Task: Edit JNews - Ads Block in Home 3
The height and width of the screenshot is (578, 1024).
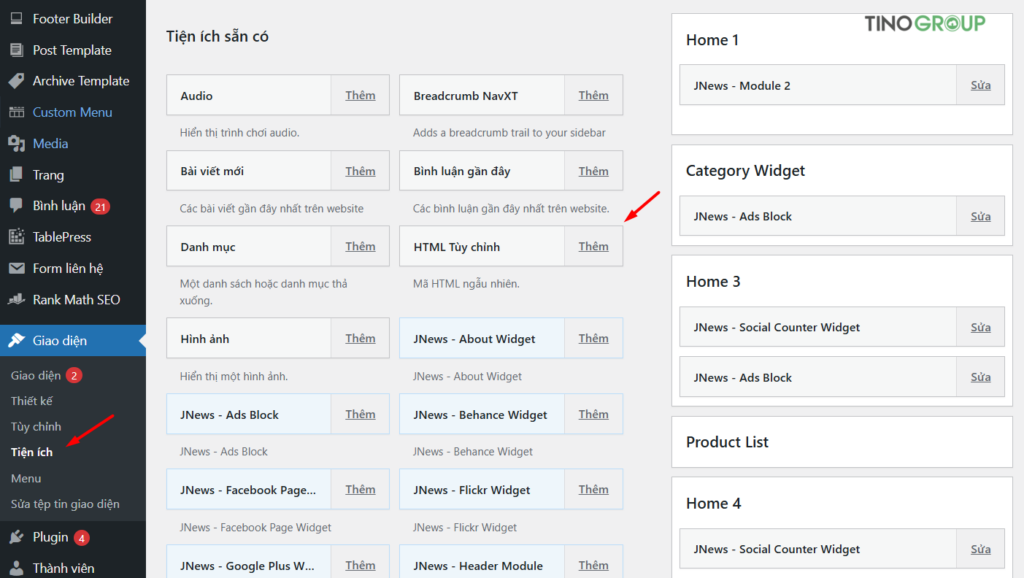Action: click(x=980, y=377)
